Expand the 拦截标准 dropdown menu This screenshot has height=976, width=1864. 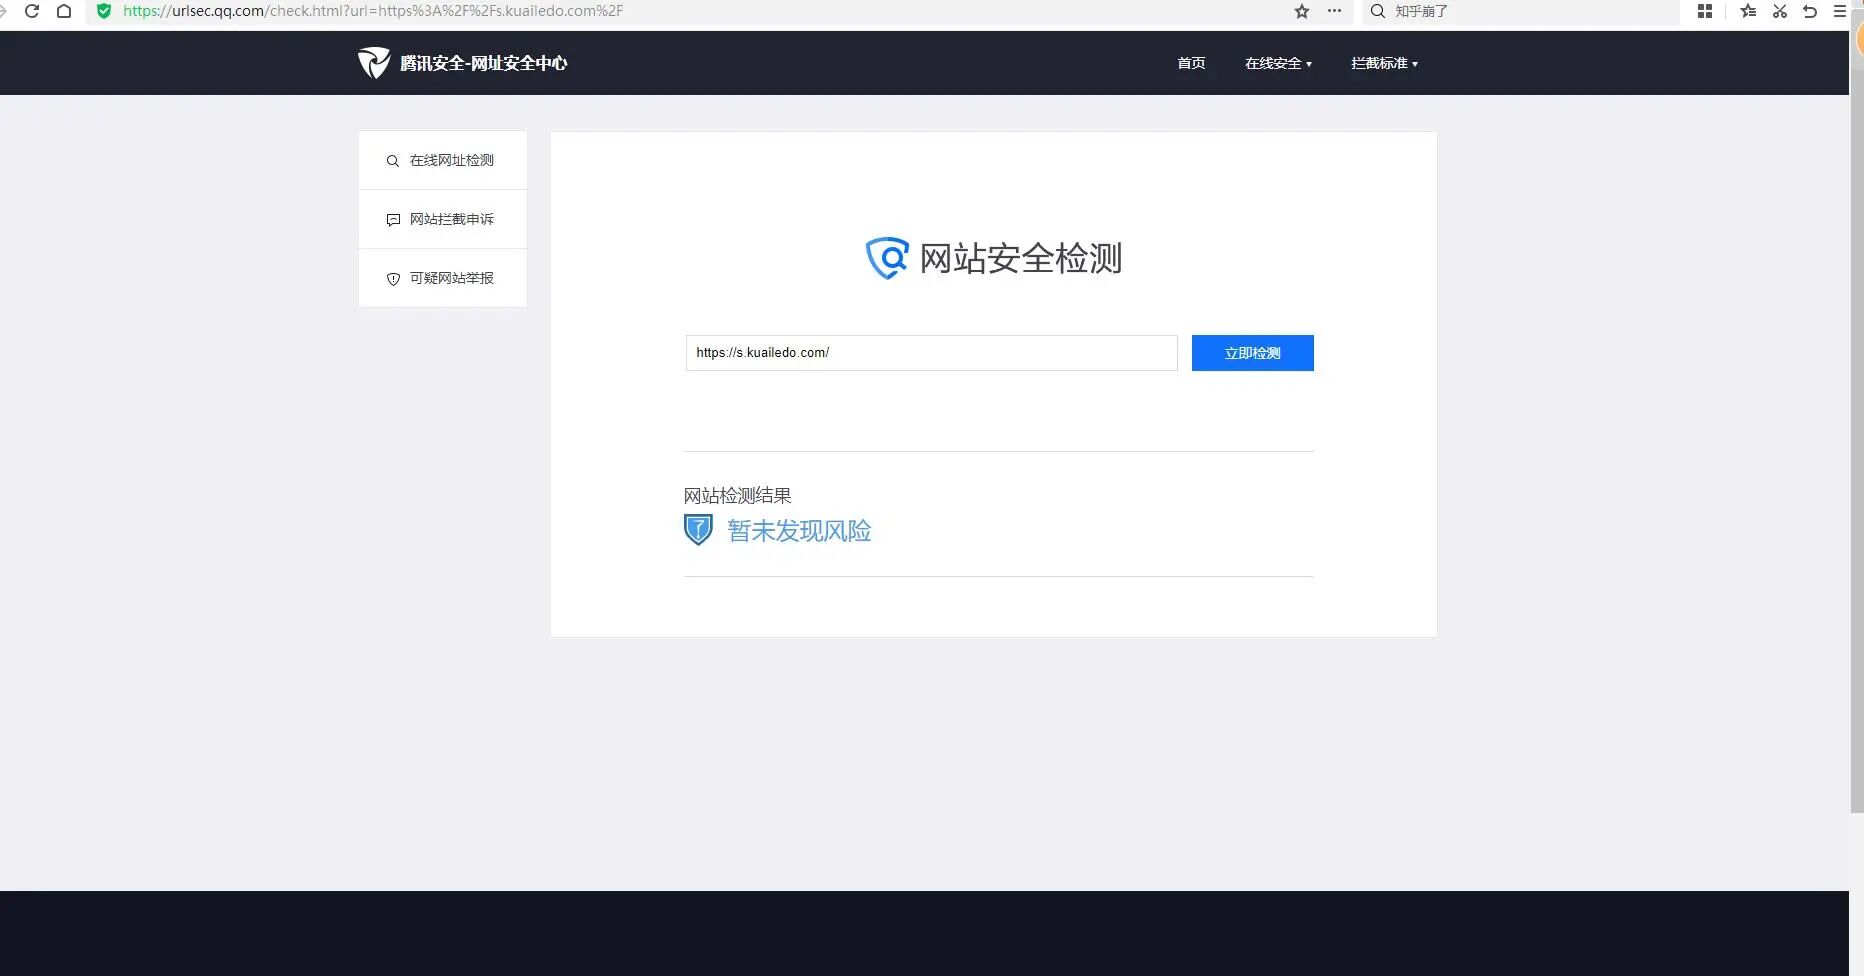coord(1384,63)
